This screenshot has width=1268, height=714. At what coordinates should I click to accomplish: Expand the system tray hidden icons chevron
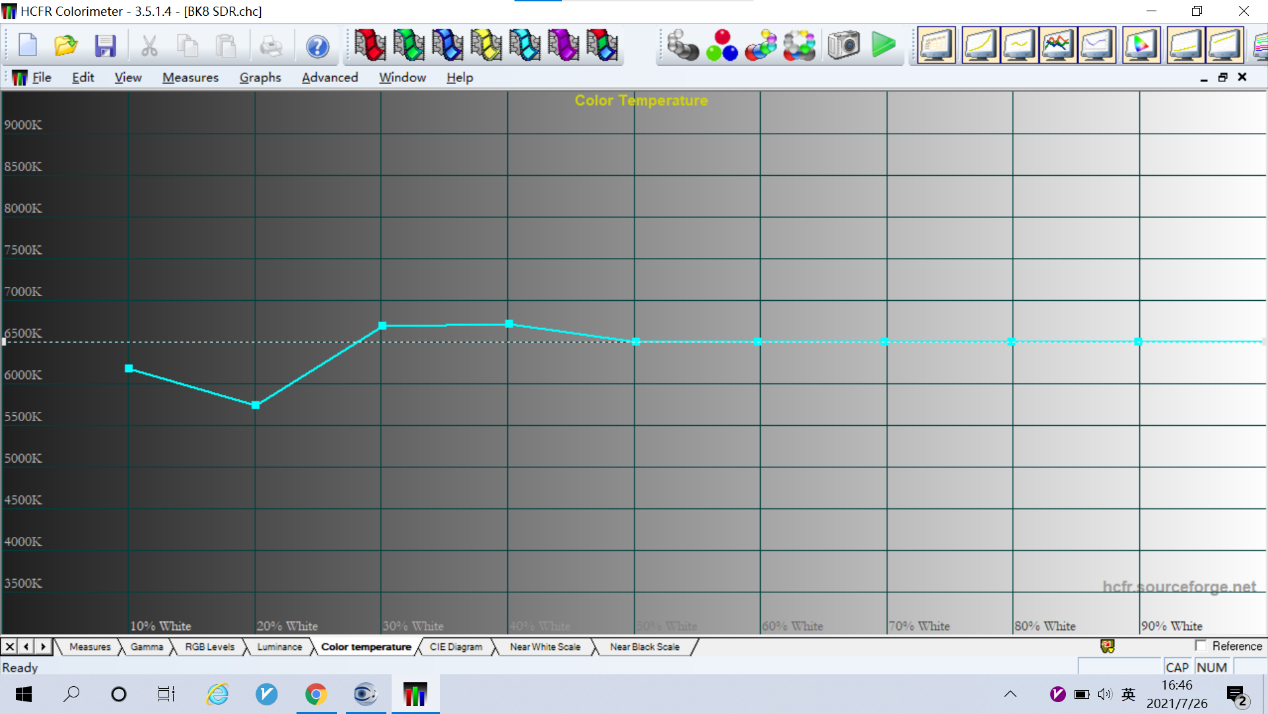pyautogui.click(x=1010, y=694)
